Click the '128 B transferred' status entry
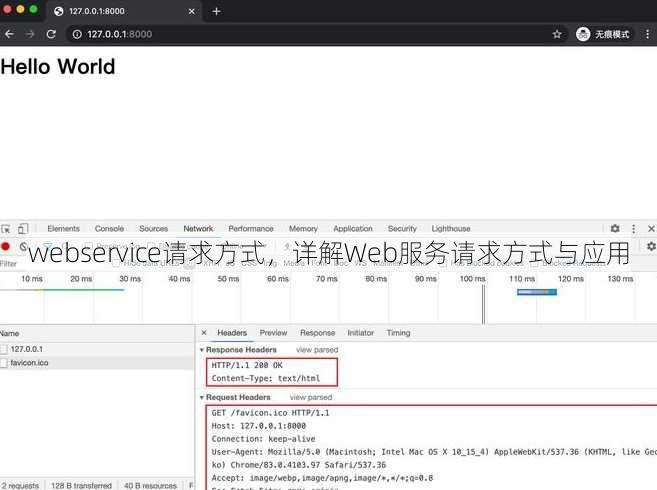Image resolution: width=657 pixels, height=490 pixels. pyautogui.click(x=81, y=485)
